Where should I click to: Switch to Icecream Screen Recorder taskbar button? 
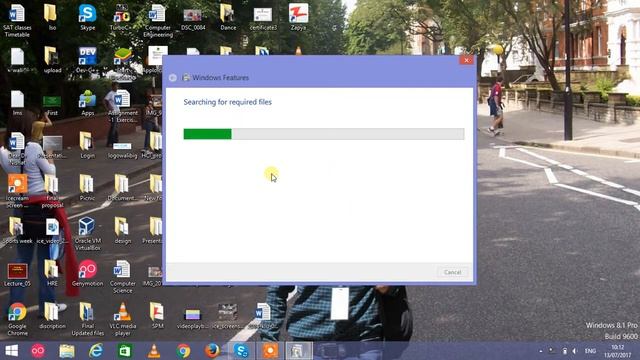tap(270, 351)
